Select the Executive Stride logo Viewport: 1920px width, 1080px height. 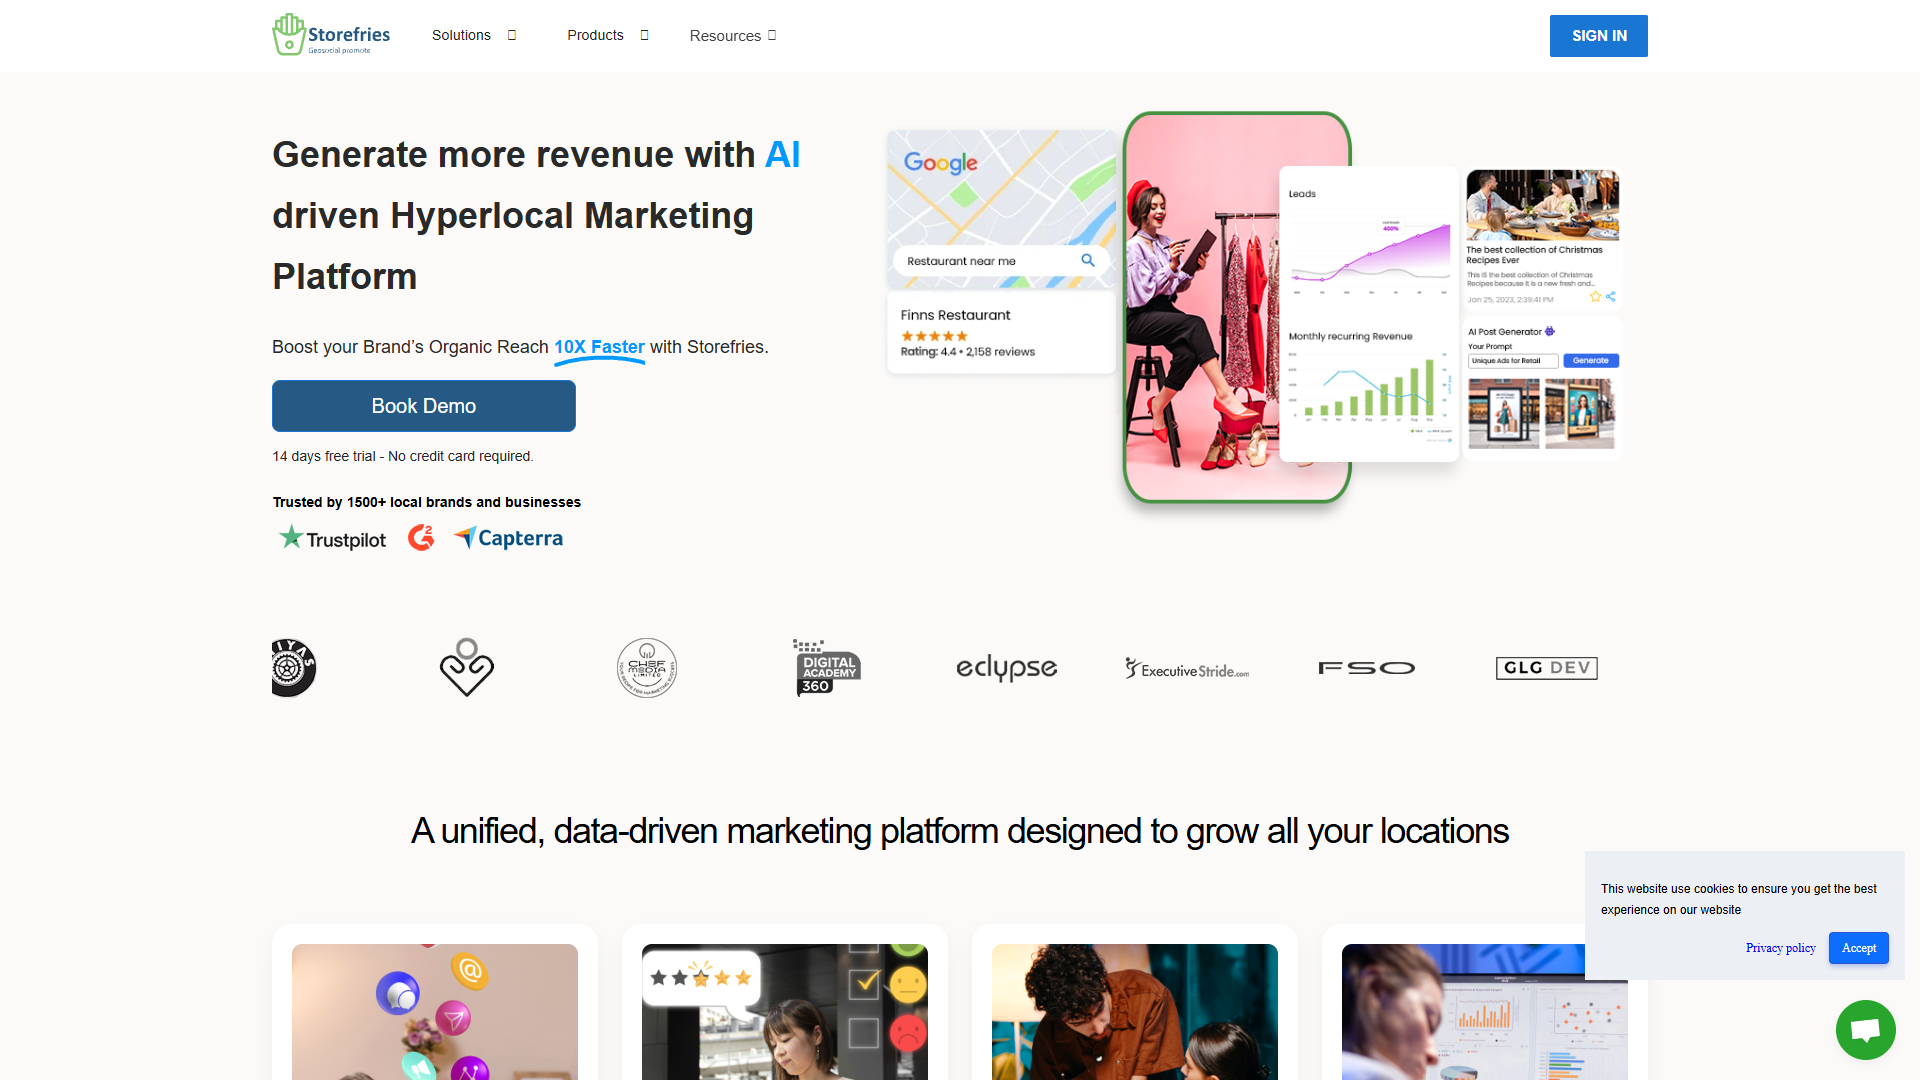1187,668
